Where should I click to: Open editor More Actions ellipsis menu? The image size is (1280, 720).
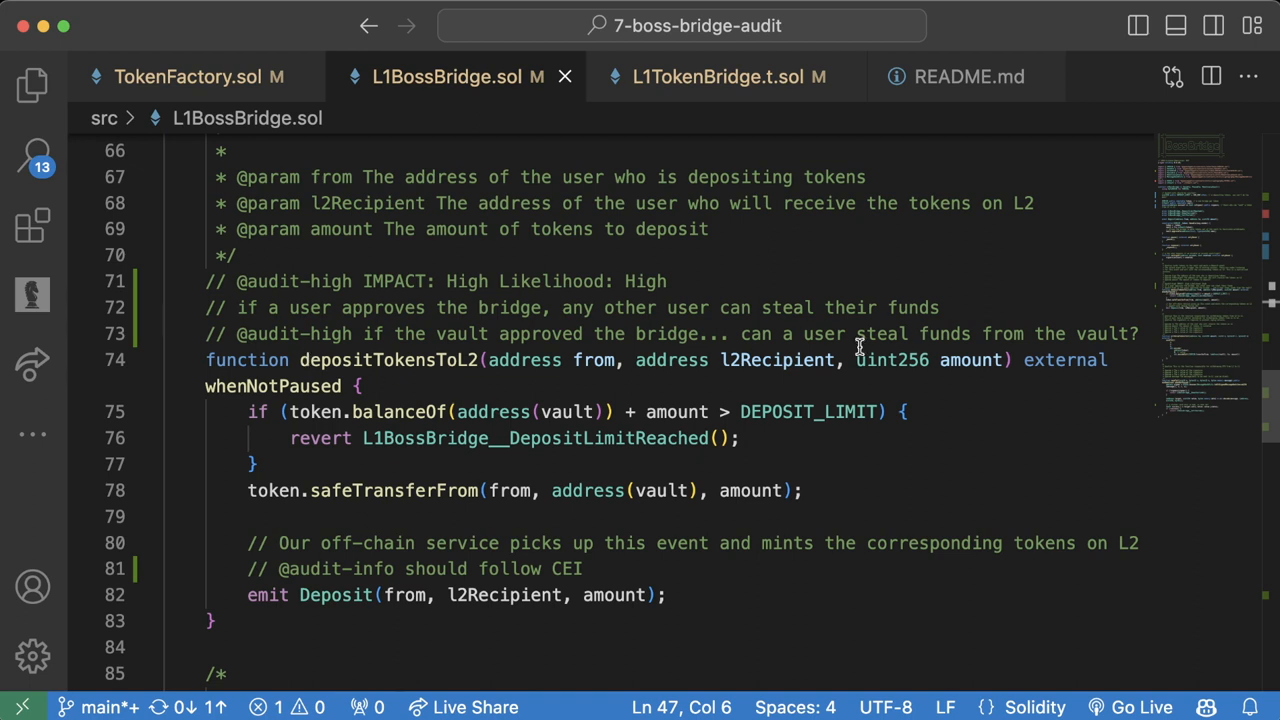tap(1249, 76)
